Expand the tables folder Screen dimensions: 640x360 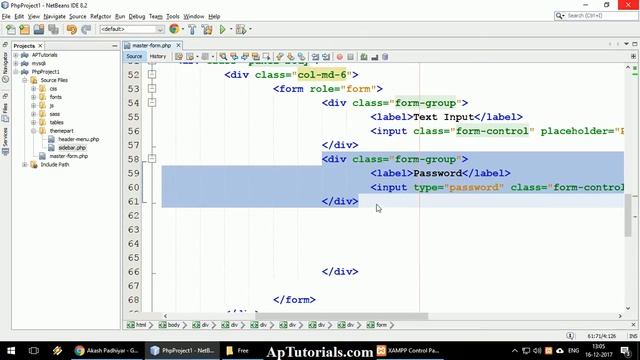click(33, 122)
